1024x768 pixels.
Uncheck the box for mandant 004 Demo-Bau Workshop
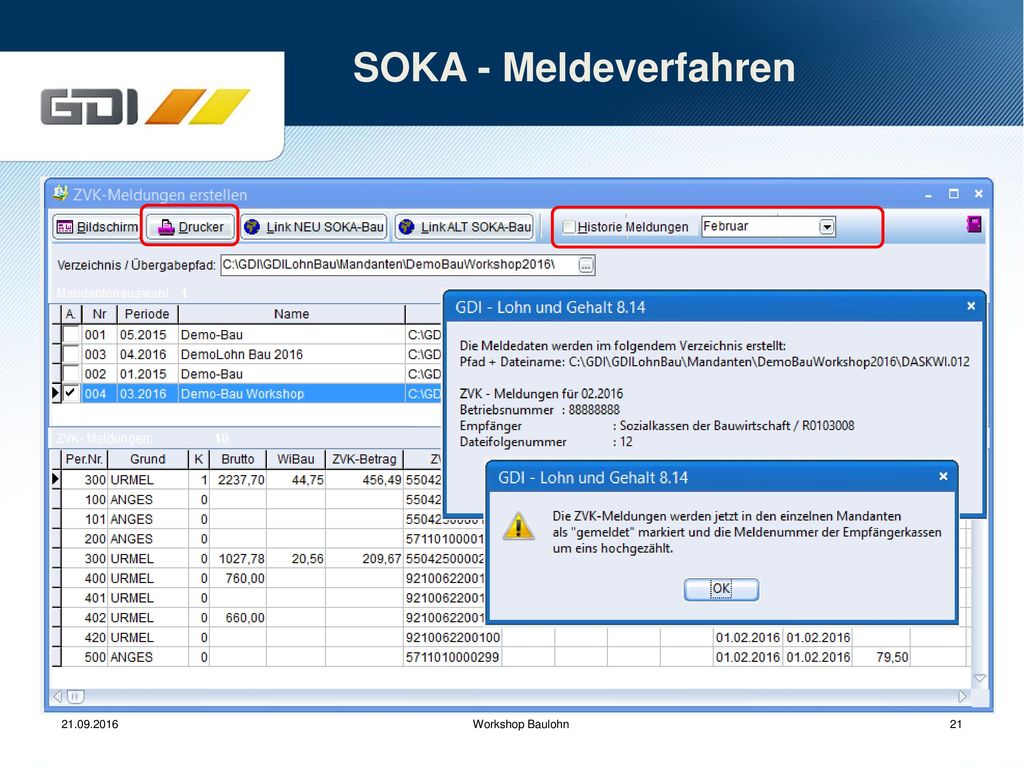point(71,393)
